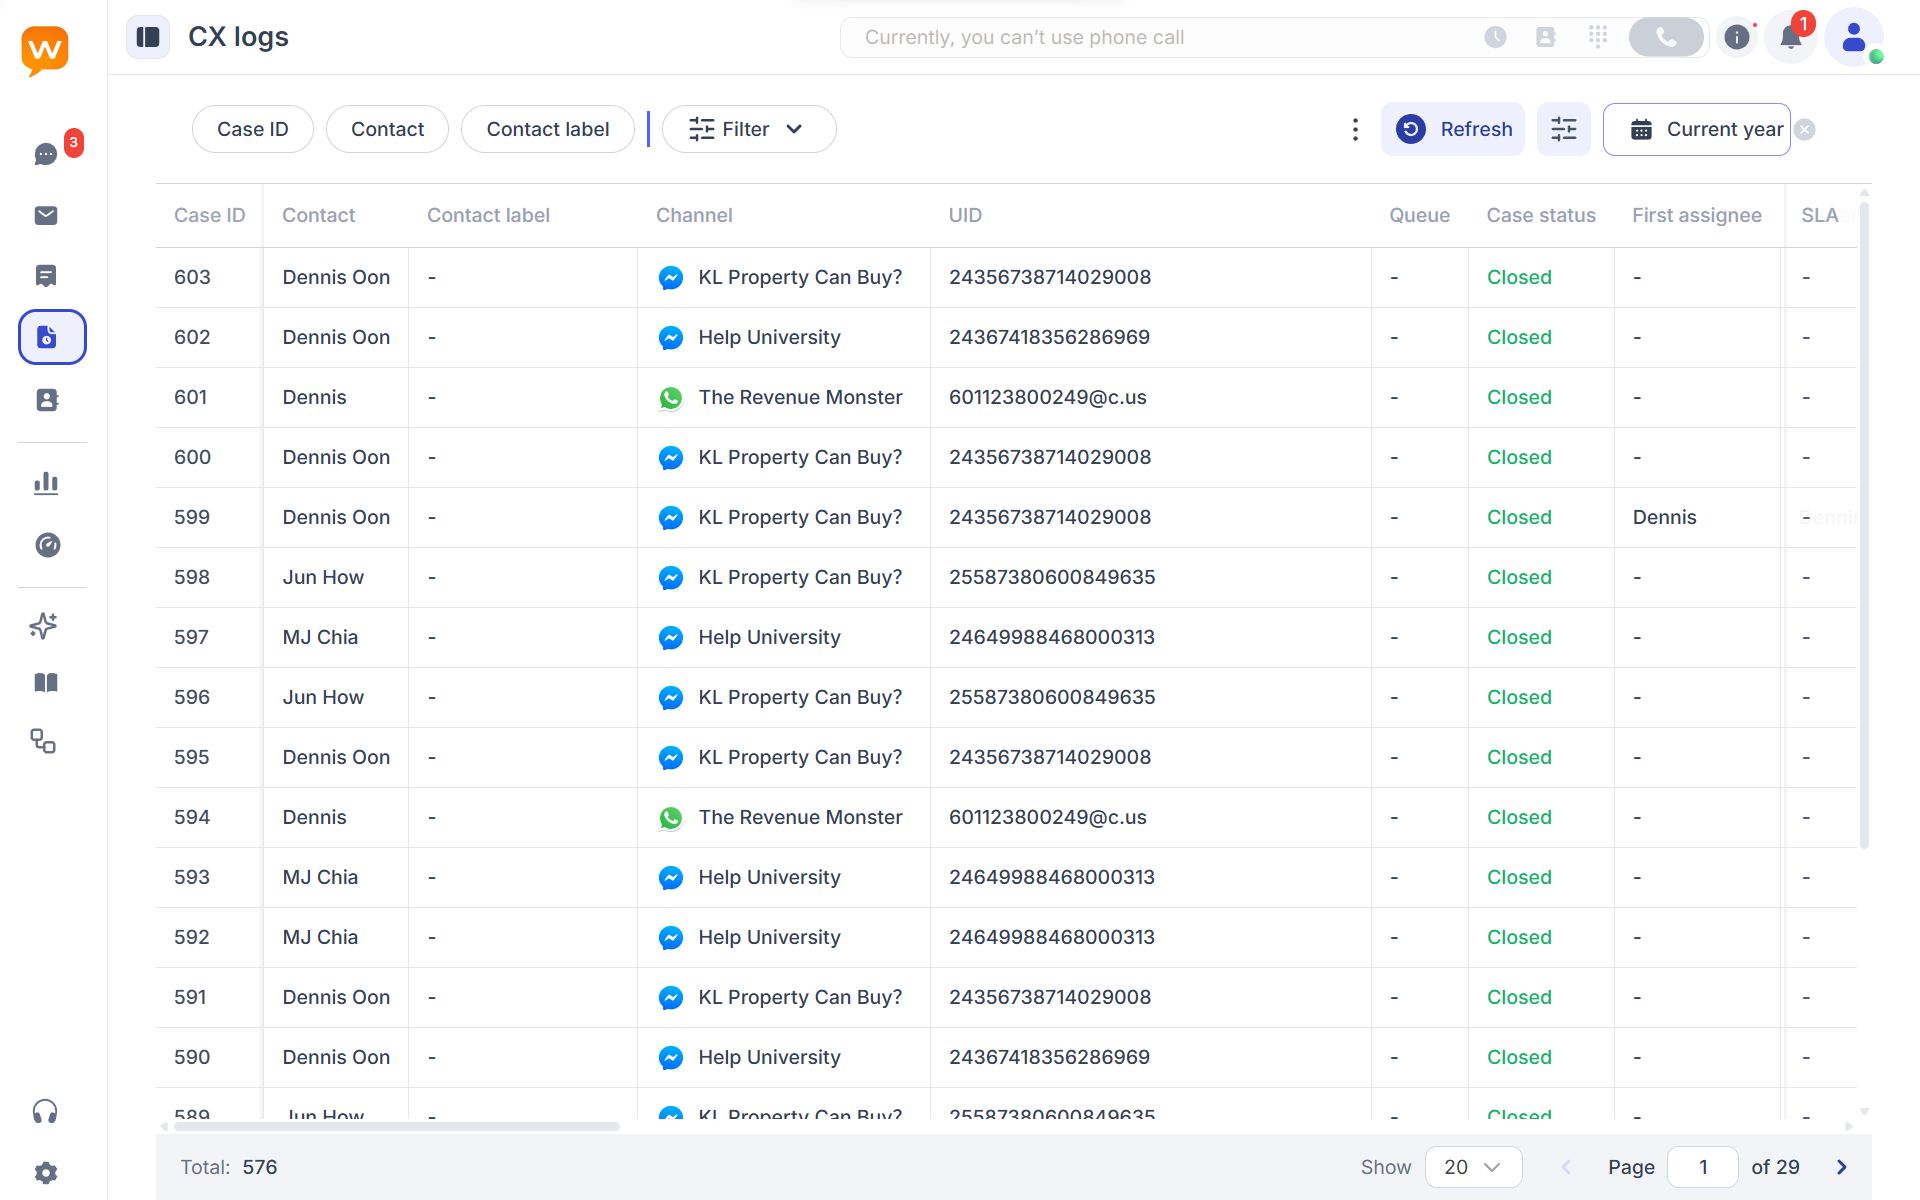The width and height of the screenshot is (1920, 1200).
Task: Expand the Filter dropdown
Action: (x=748, y=129)
